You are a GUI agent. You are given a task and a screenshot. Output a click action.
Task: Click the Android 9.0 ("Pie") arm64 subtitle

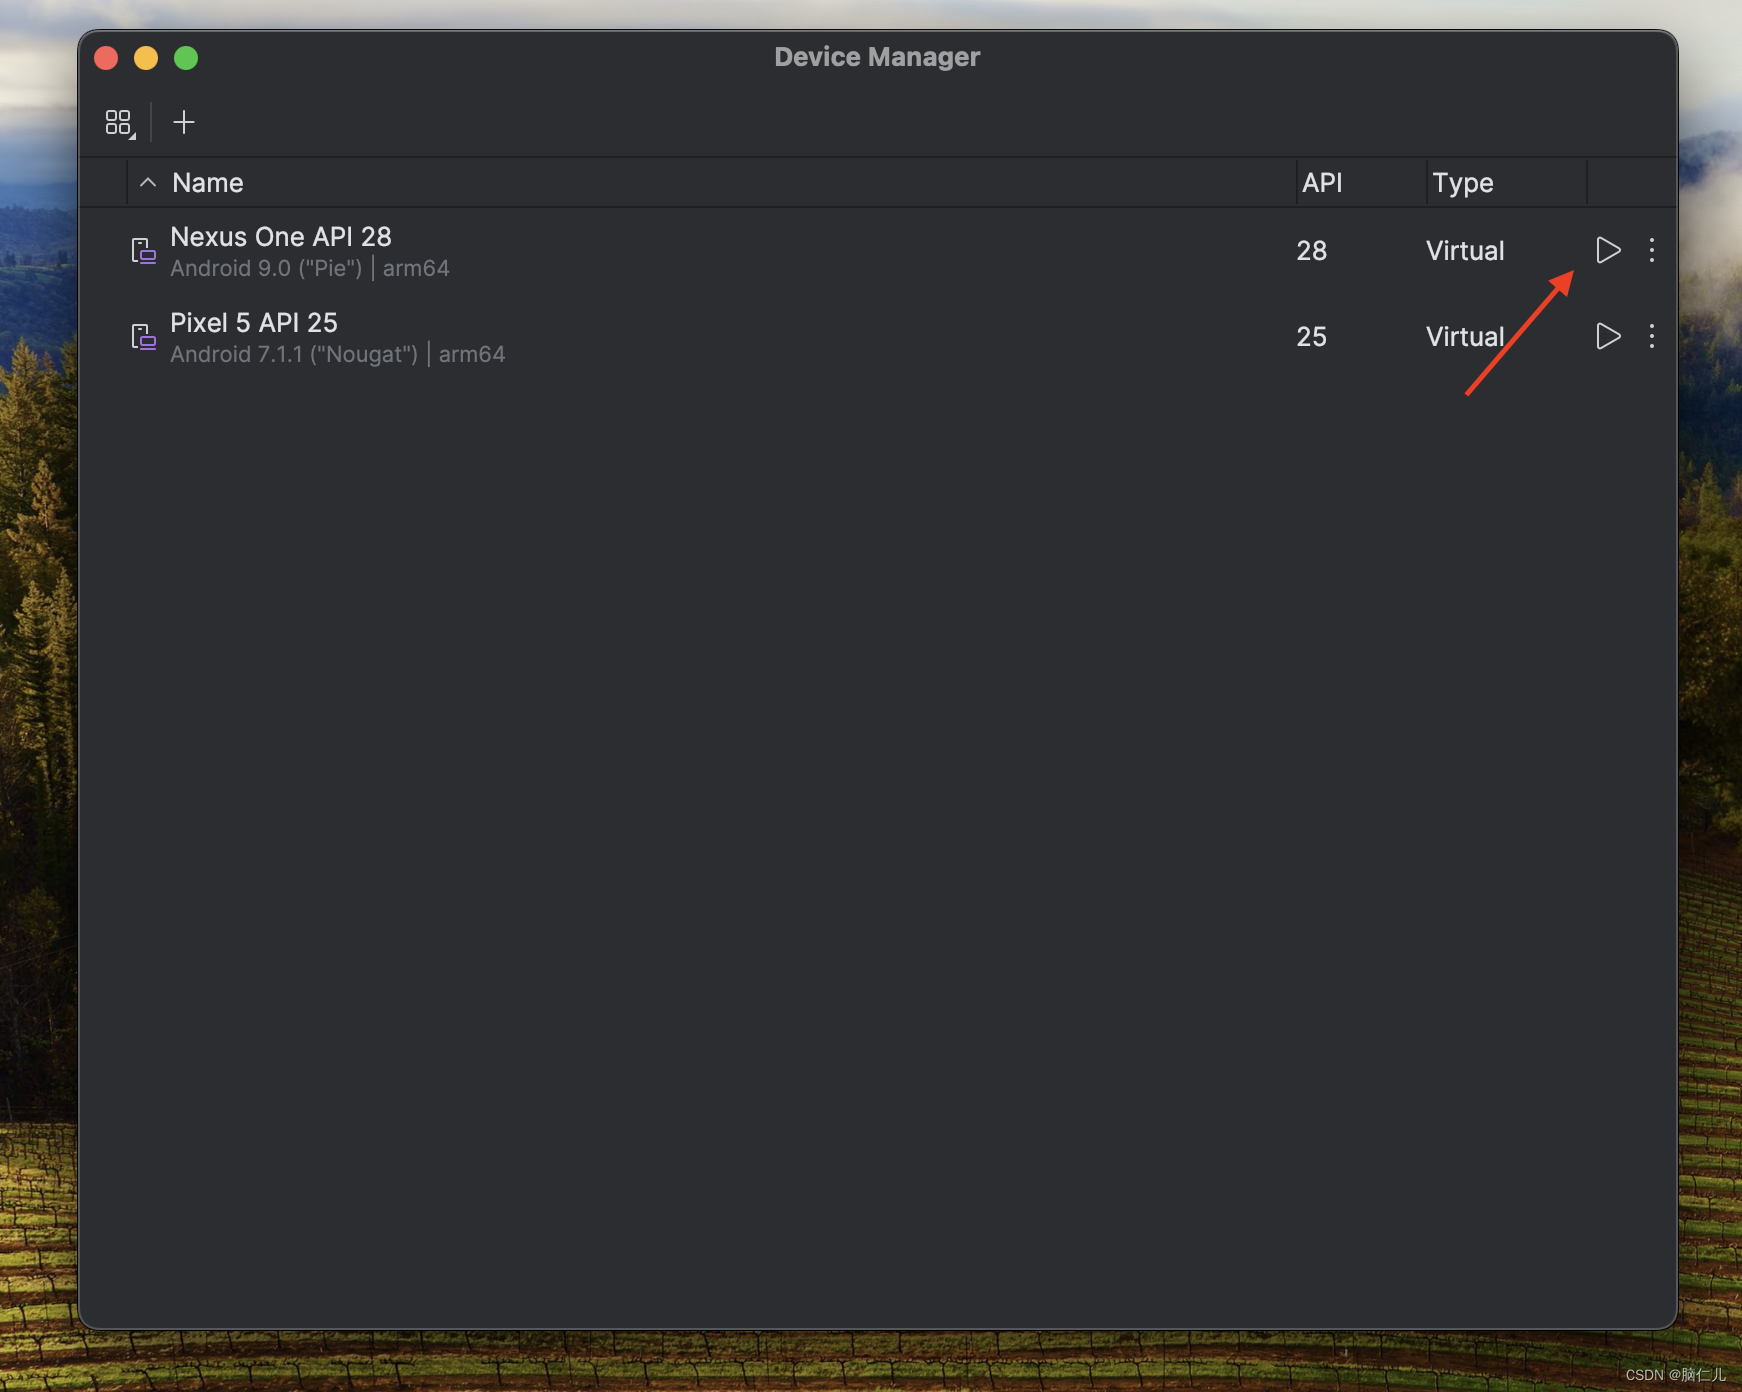(310, 268)
